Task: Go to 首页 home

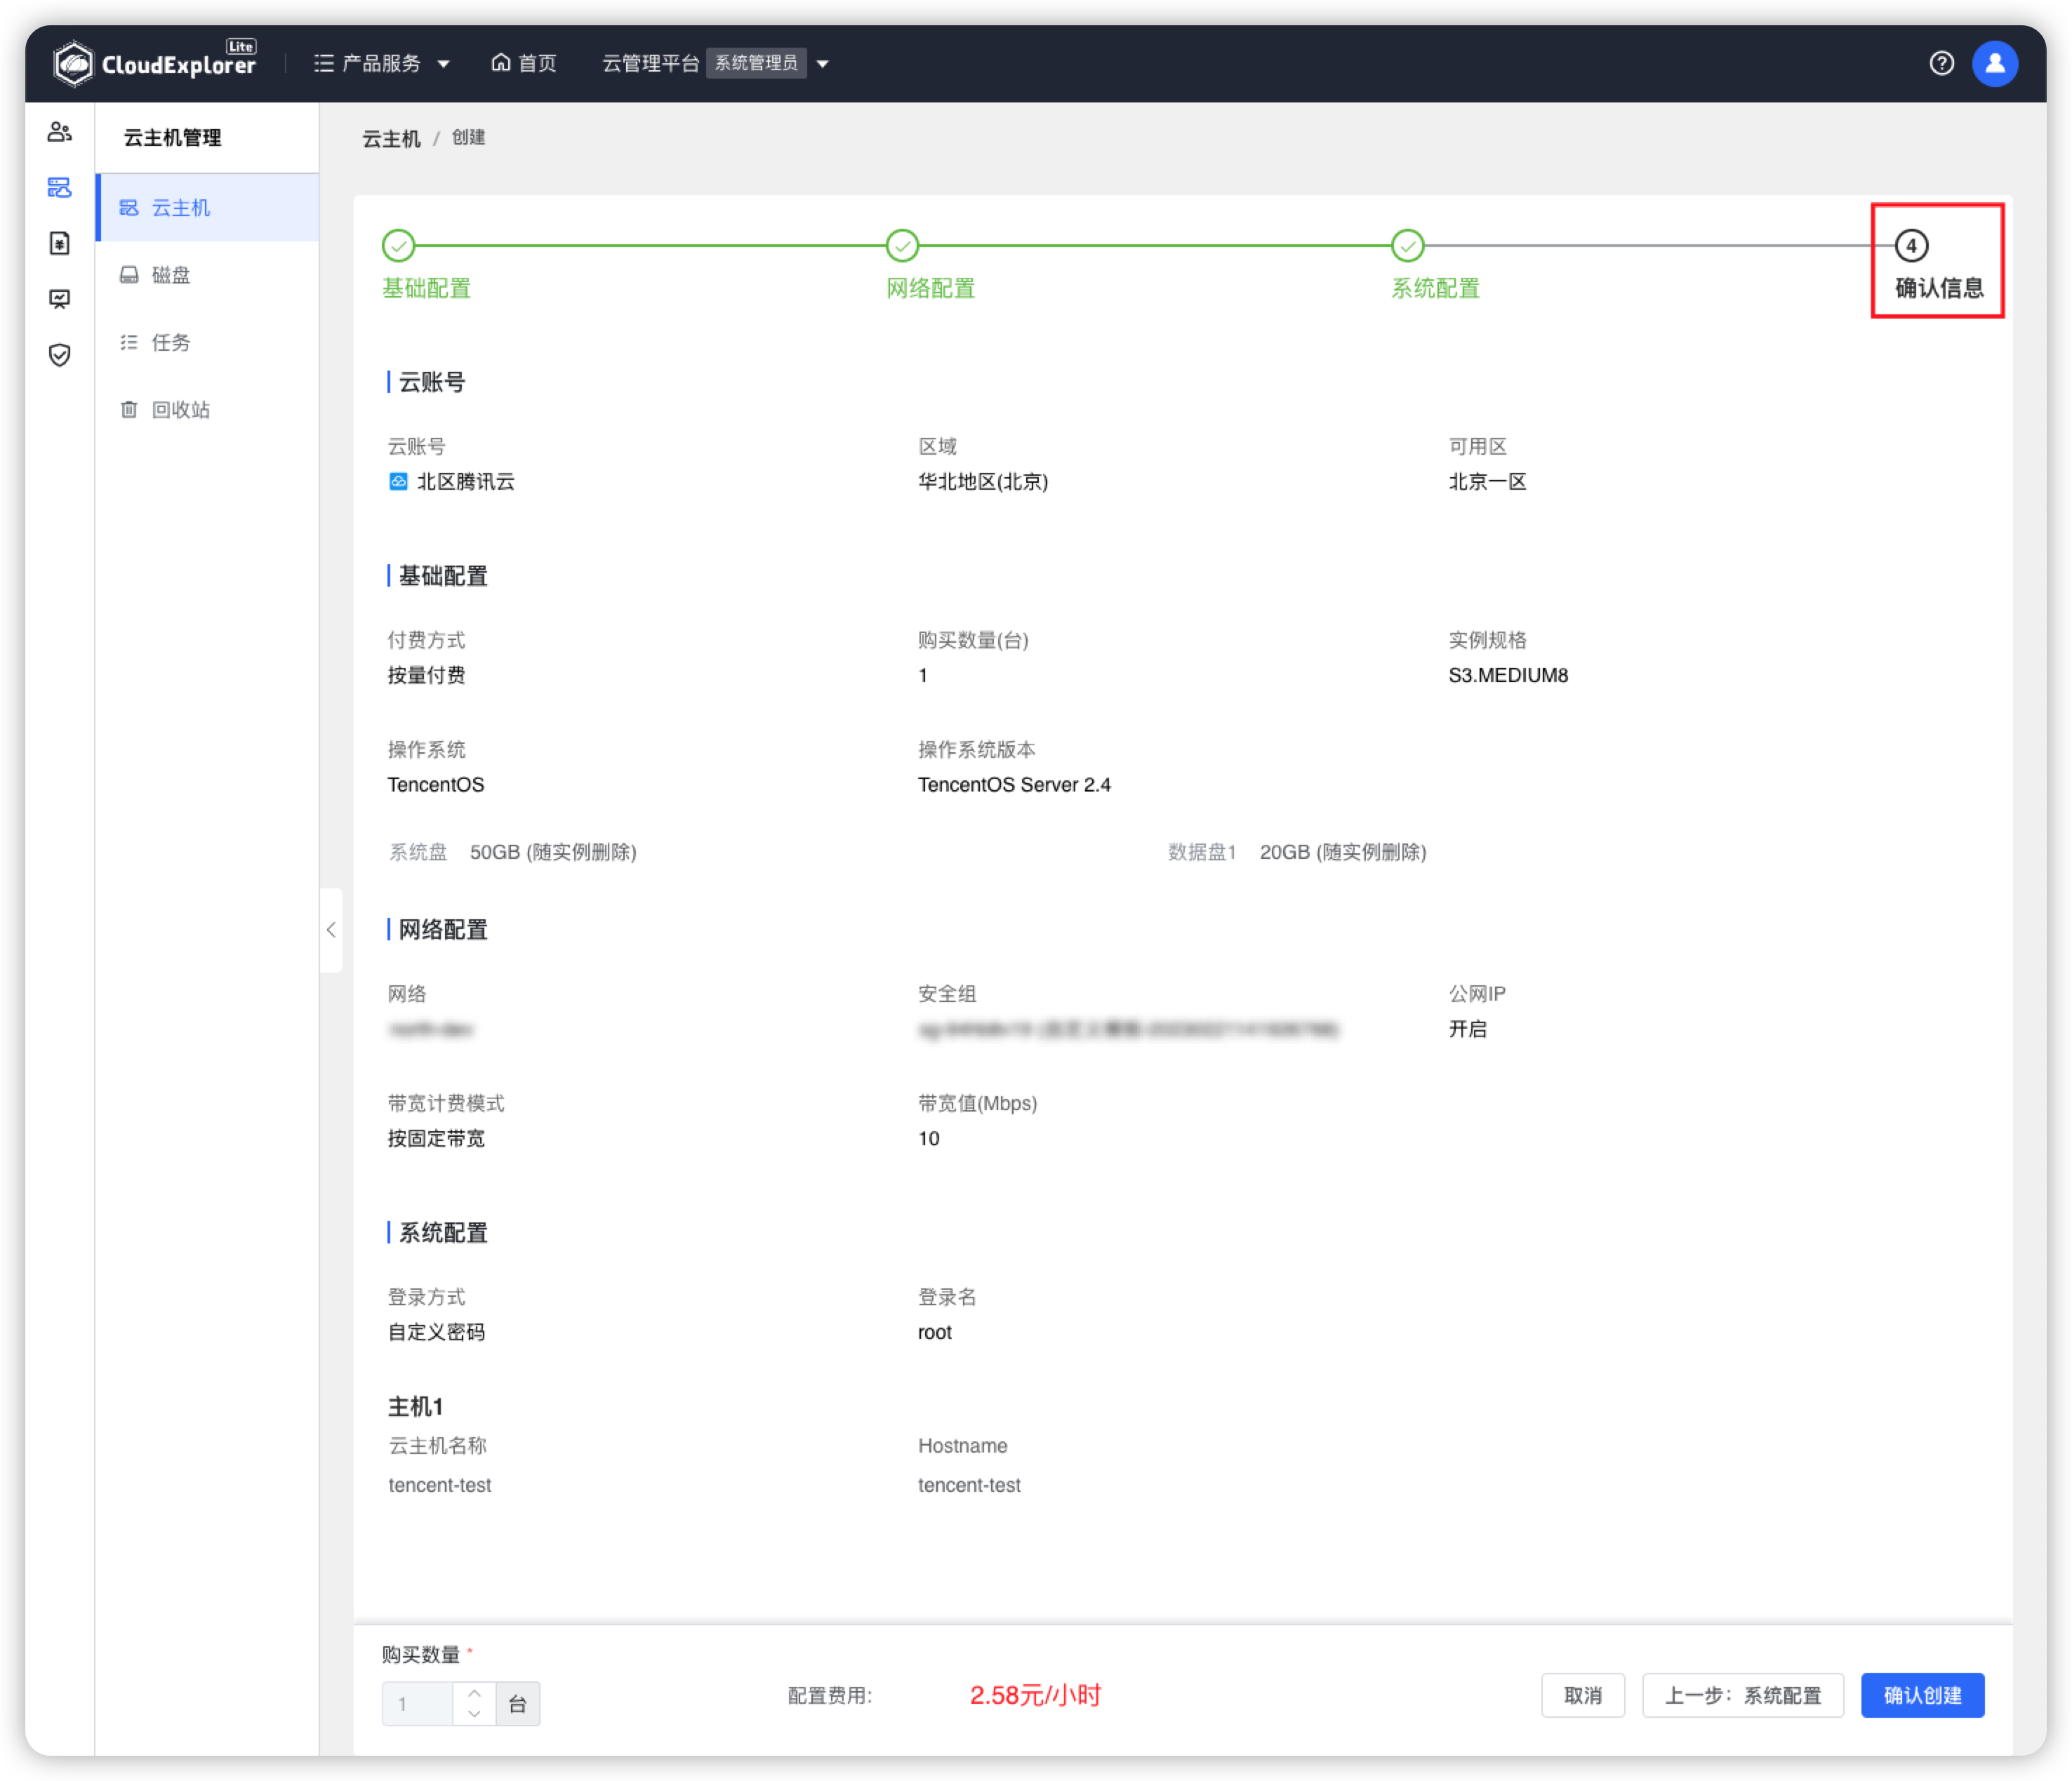Action: [524, 63]
